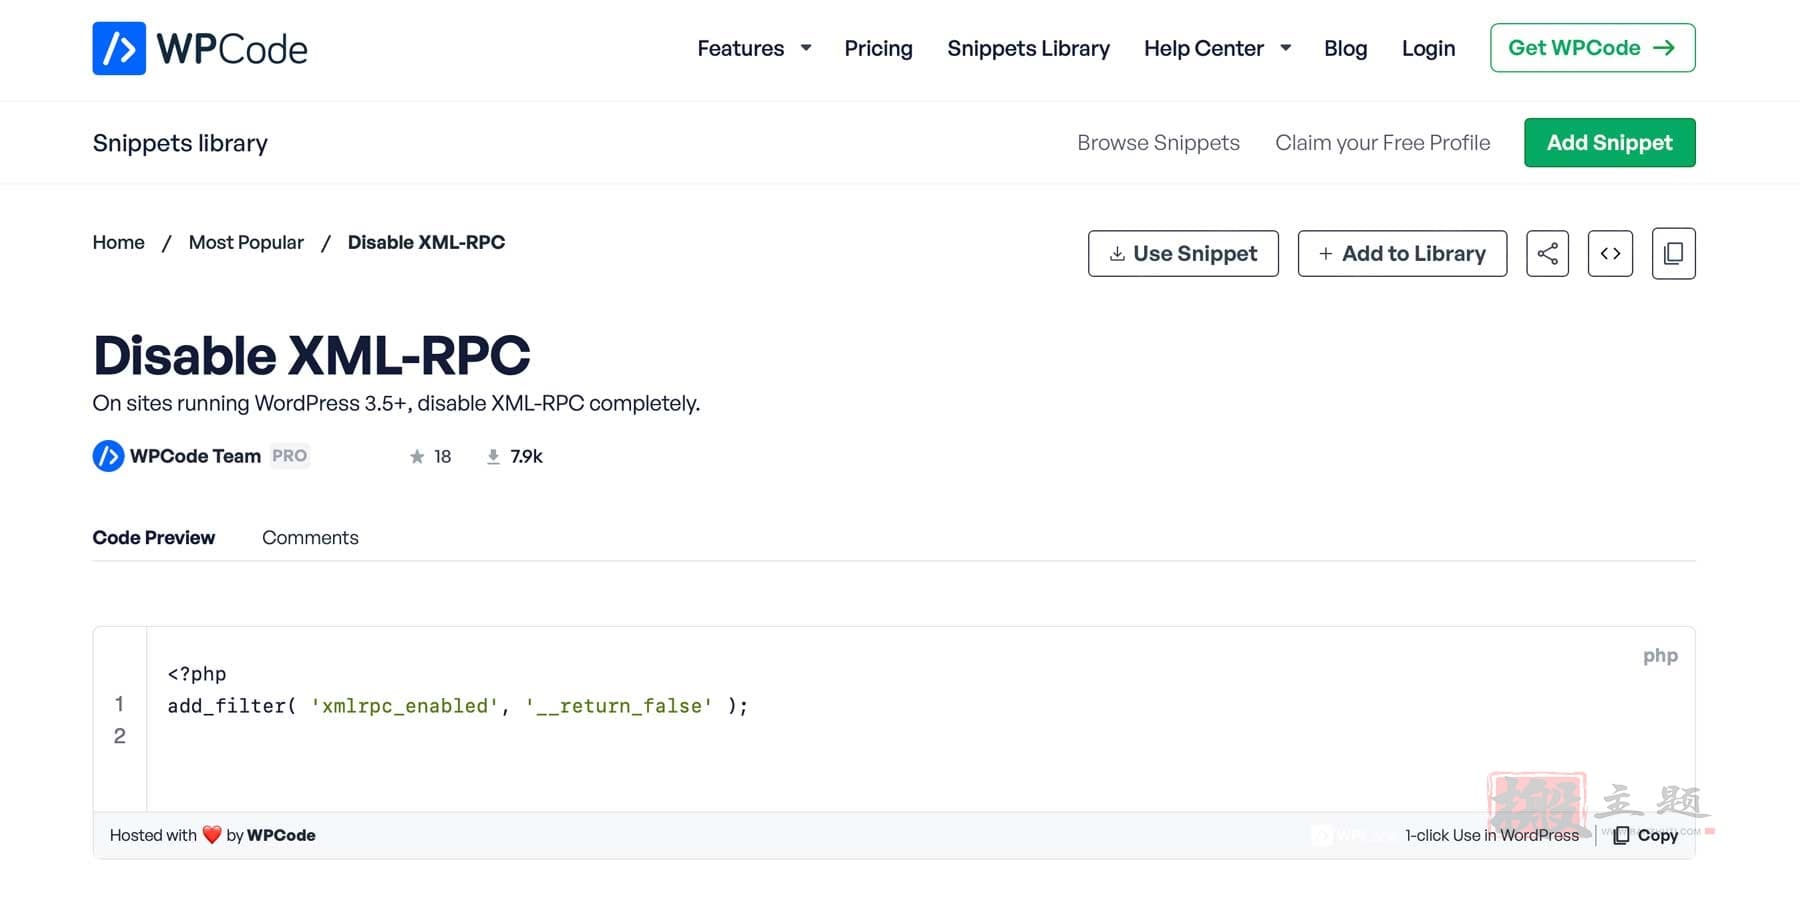This screenshot has width=1800, height=914.
Task: Switch to the Code Preview tab
Action: [153, 537]
